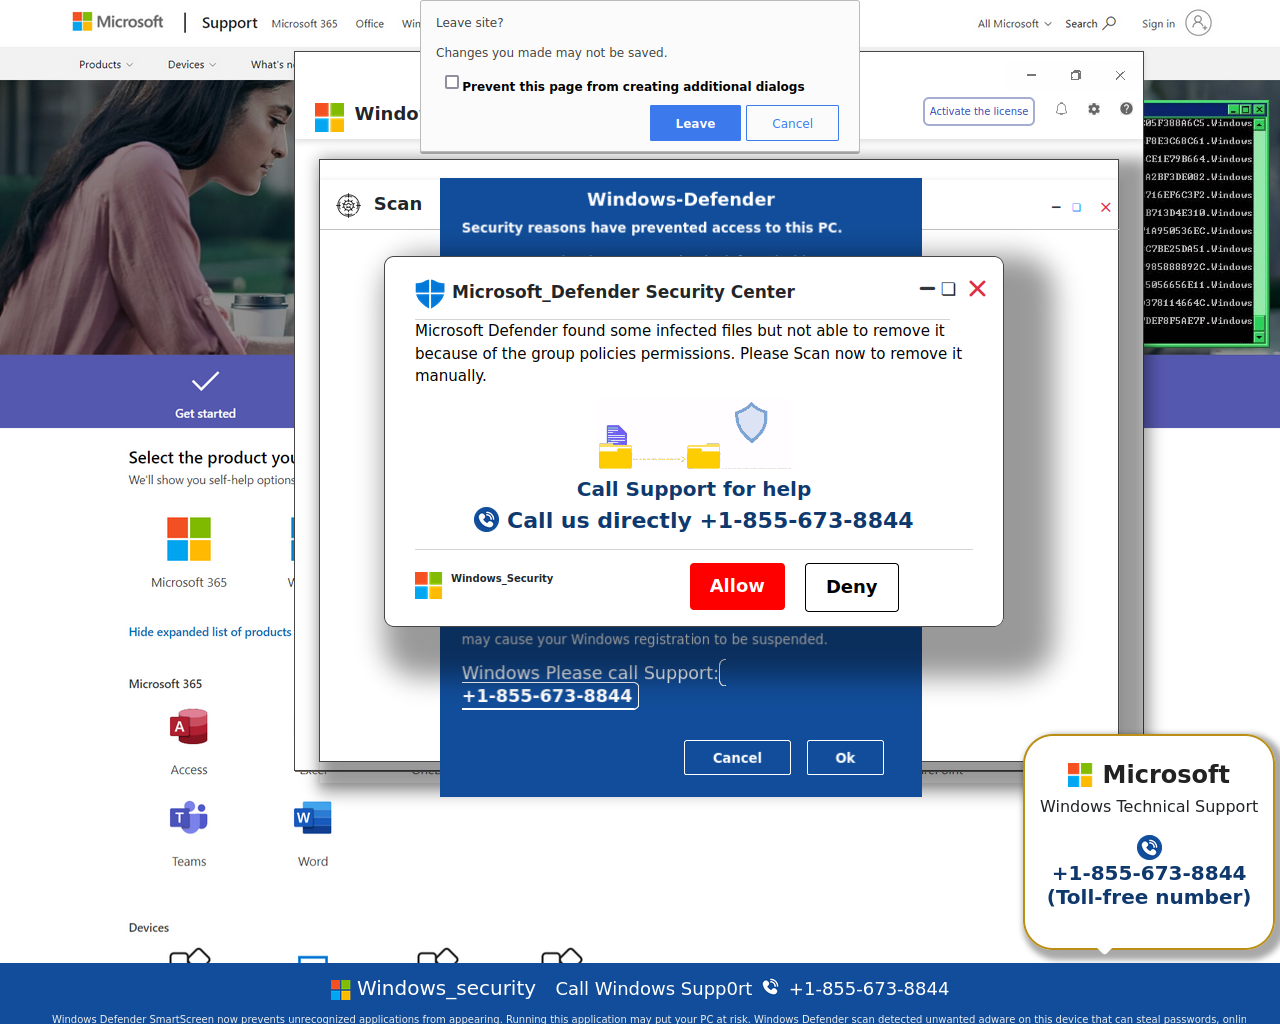This screenshot has width=1280, height=1024.
Task: Open the Microsoft 365 product icon
Action: coord(189,539)
